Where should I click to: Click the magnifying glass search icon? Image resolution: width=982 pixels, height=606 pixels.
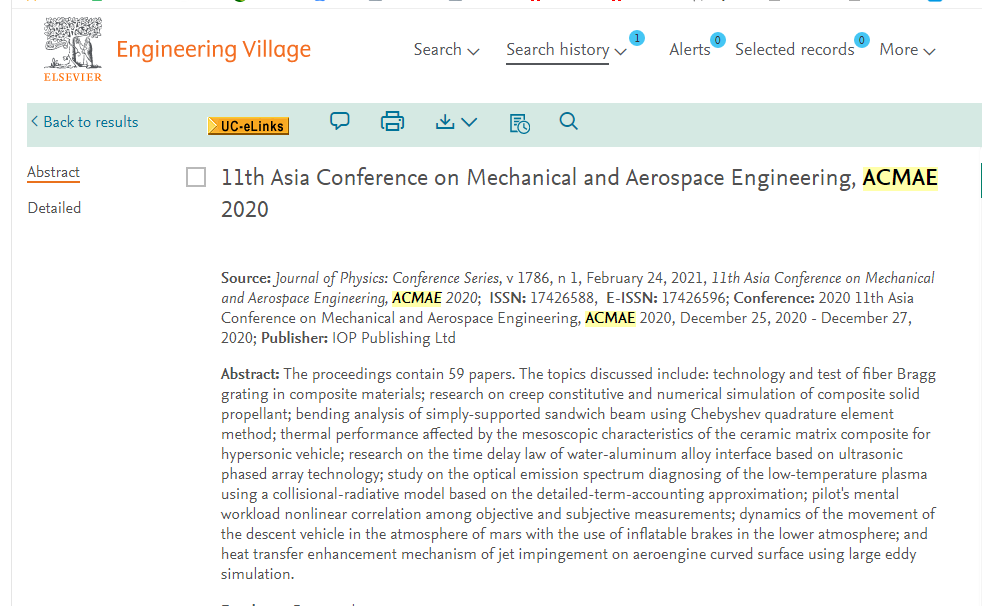coord(568,121)
